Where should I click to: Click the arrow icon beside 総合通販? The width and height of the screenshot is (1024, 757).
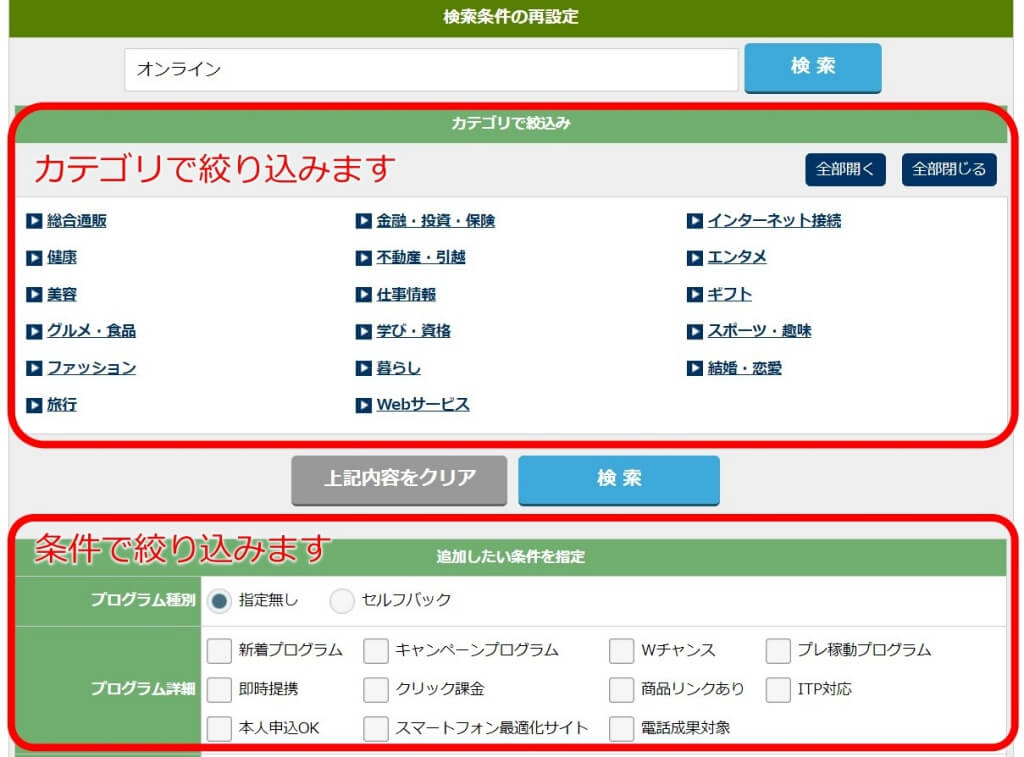pyautogui.click(x=35, y=221)
